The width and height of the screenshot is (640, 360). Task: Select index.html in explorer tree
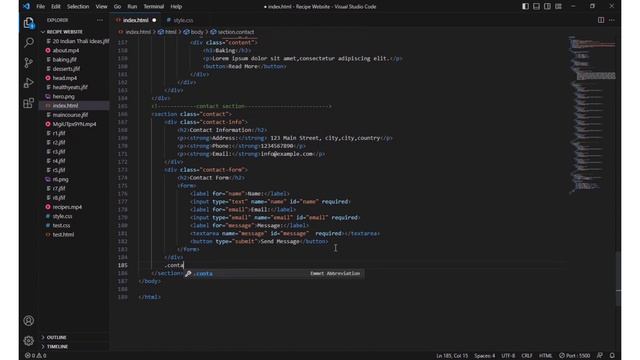[65, 106]
